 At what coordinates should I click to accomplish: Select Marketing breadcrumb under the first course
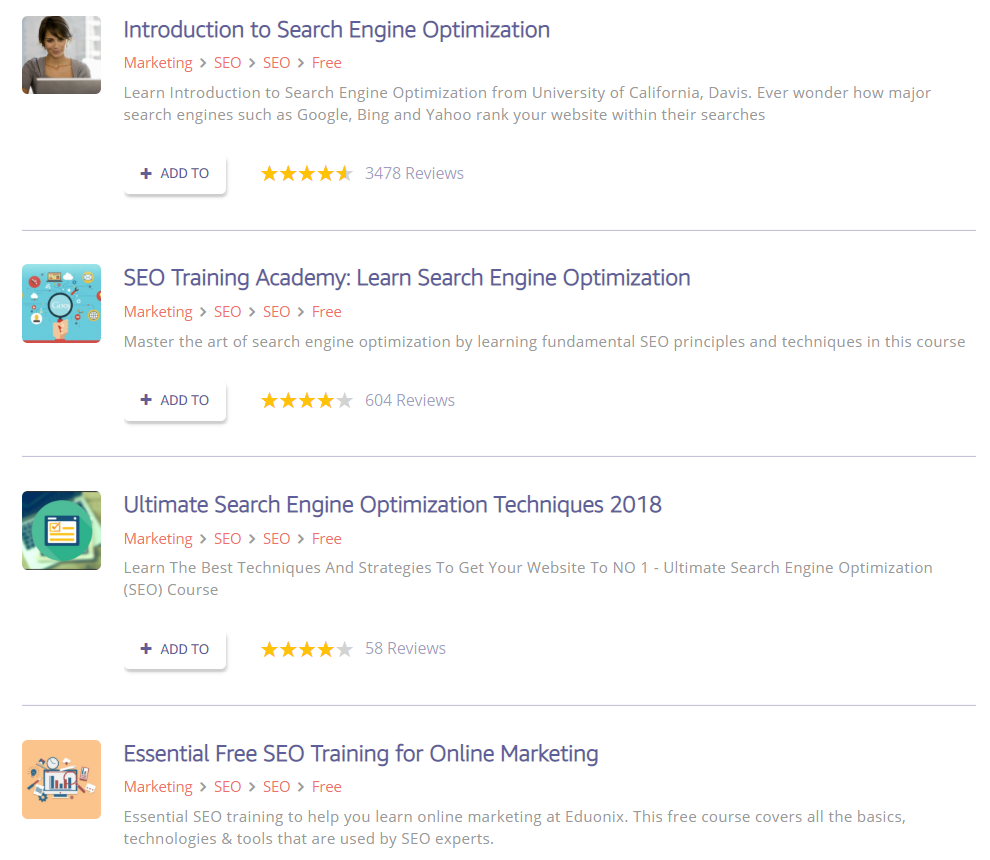158,63
